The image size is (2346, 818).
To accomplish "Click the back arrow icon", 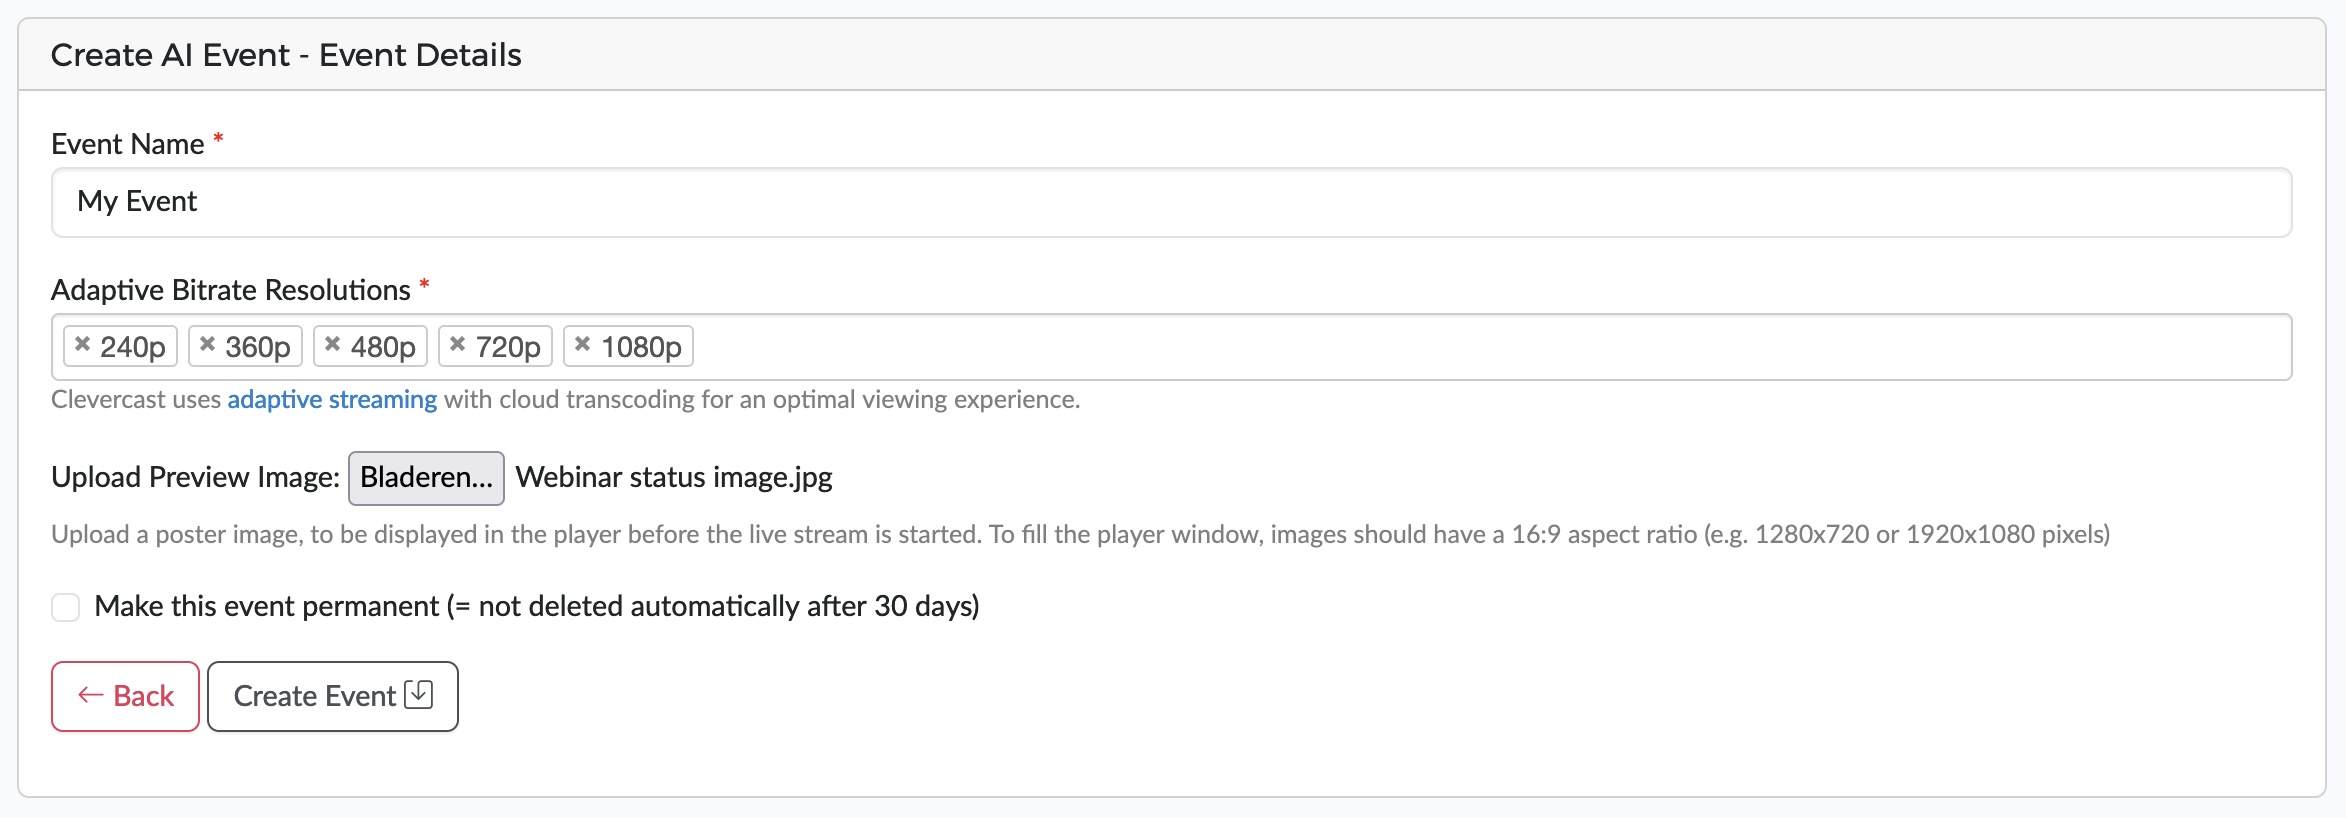I will (x=91, y=695).
